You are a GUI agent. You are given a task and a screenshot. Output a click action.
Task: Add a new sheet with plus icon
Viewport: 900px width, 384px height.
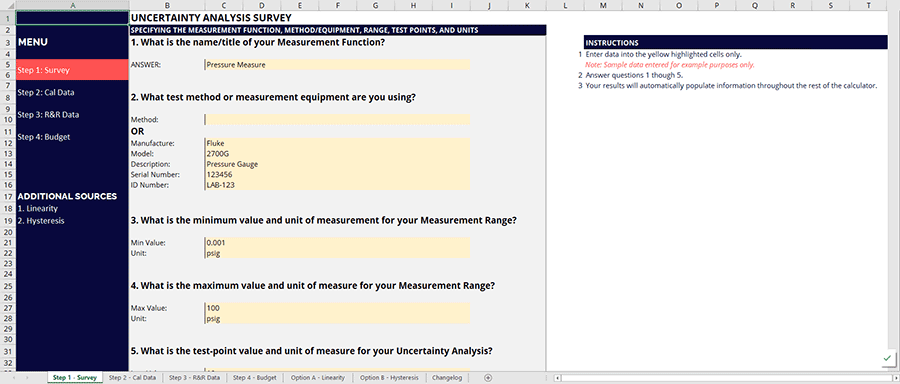(x=488, y=378)
